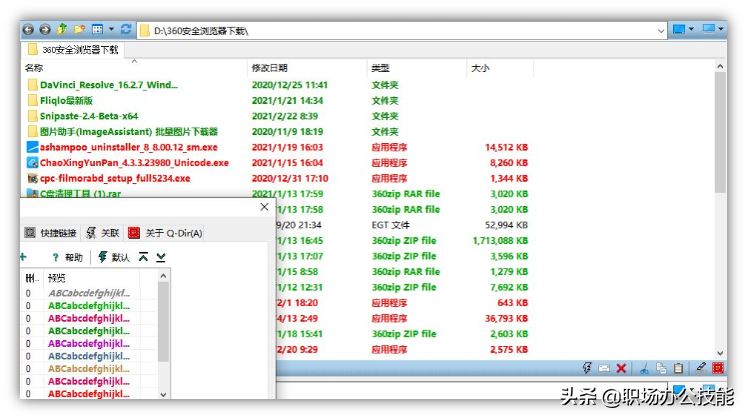The width and height of the screenshot is (747, 419).
Task: Click the 默认 default button
Action: (113, 258)
